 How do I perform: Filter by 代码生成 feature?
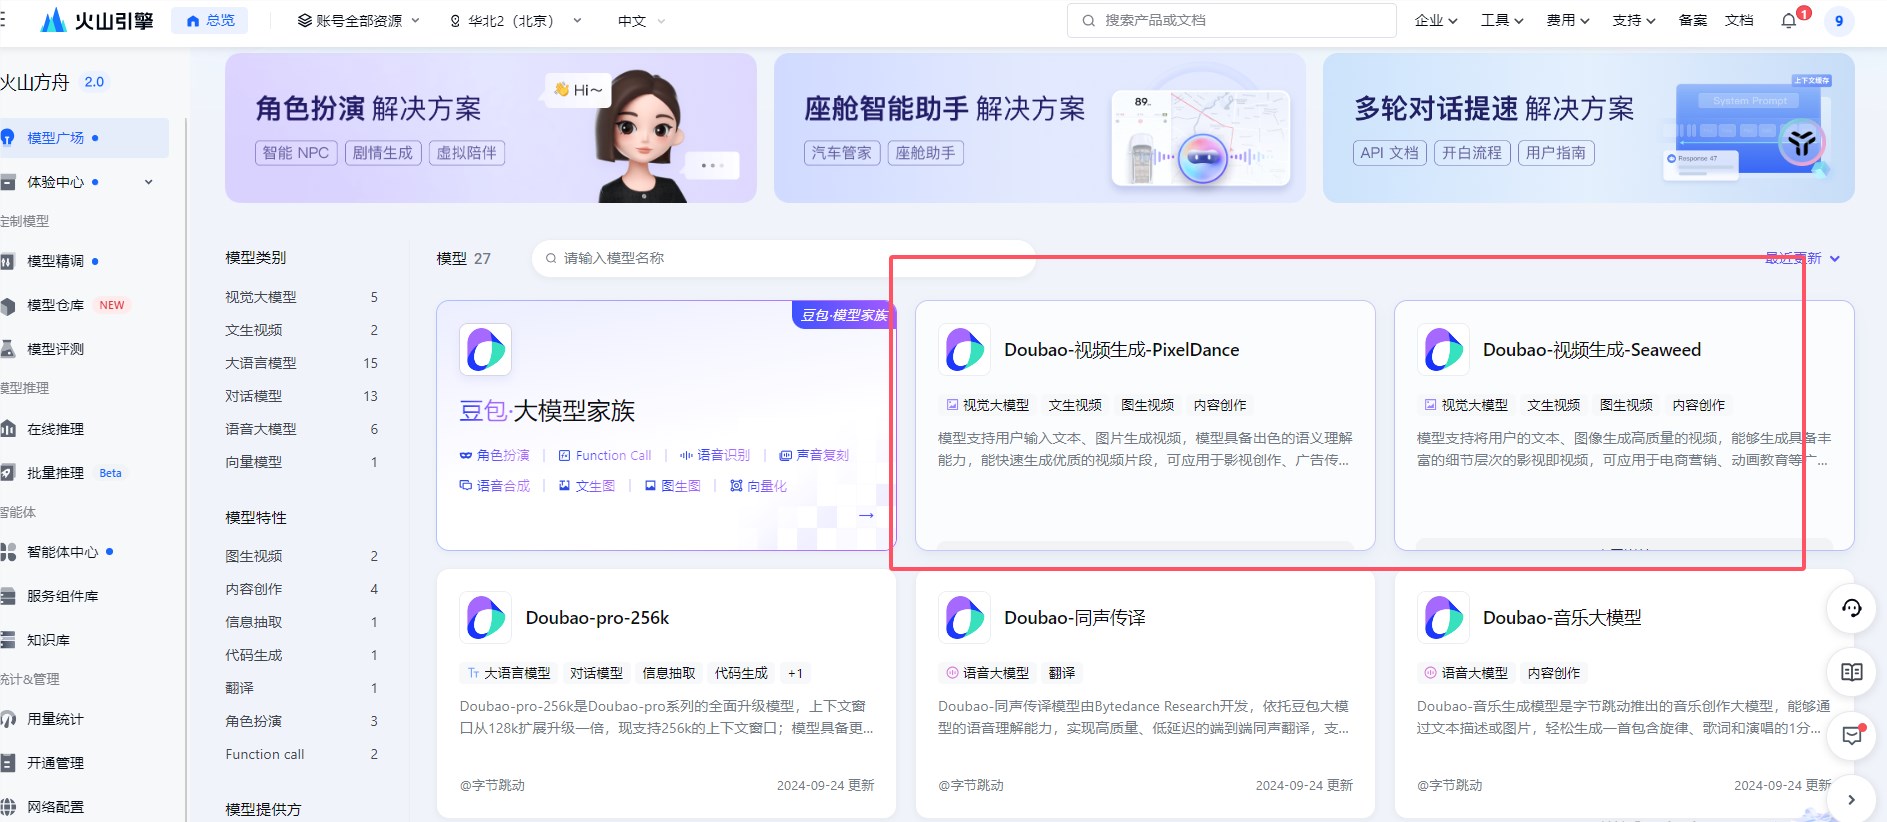(302, 655)
